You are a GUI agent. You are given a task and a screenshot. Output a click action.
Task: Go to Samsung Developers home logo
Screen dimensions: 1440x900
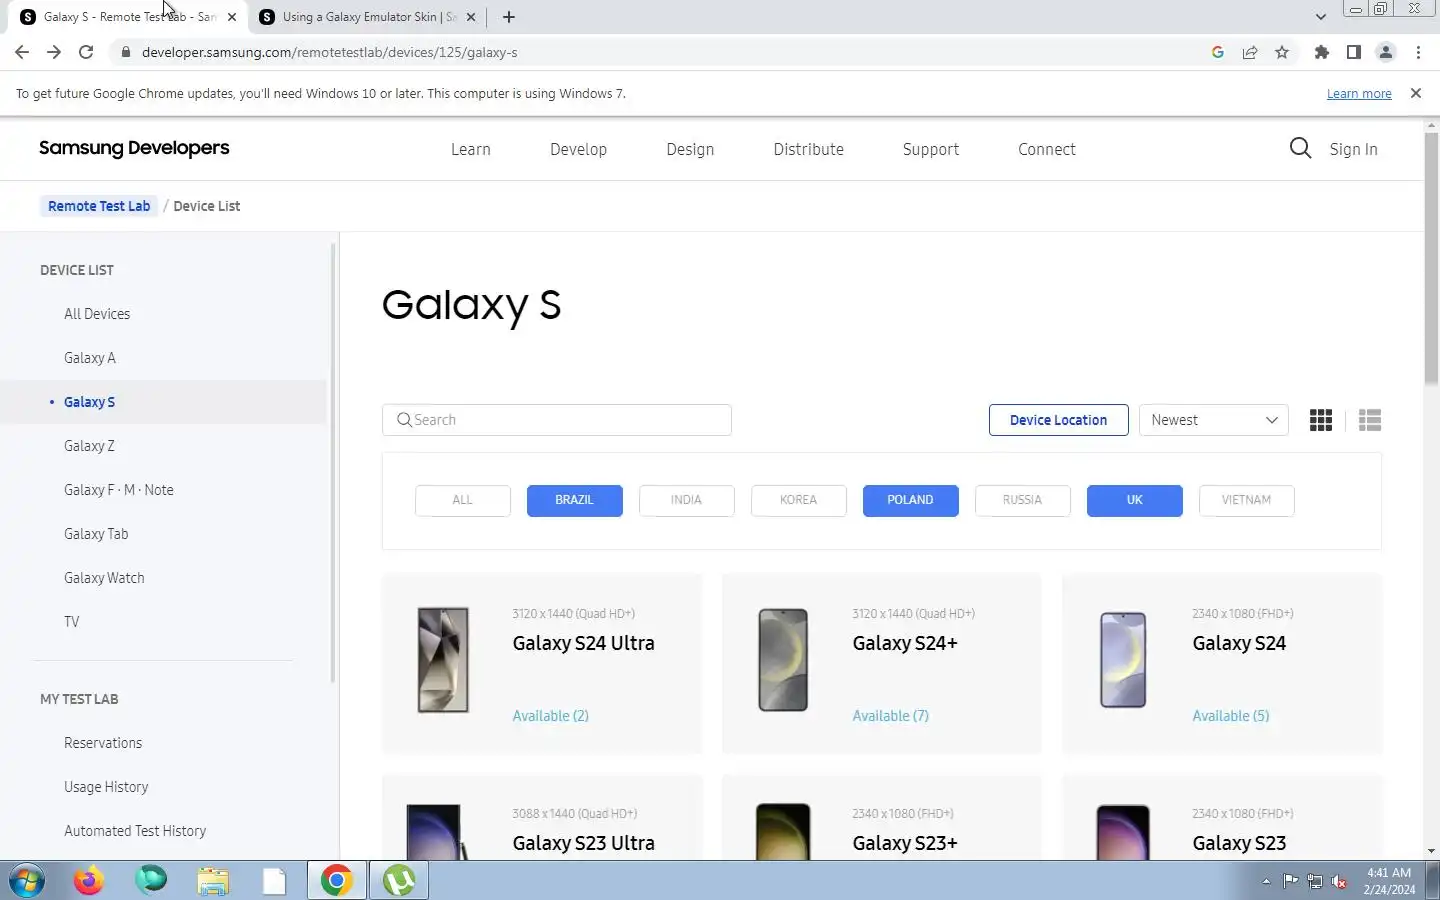coord(134,148)
